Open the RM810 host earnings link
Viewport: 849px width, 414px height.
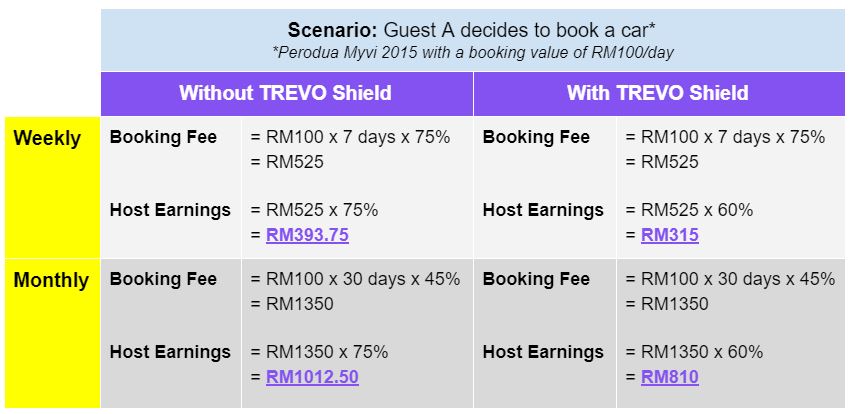670,377
